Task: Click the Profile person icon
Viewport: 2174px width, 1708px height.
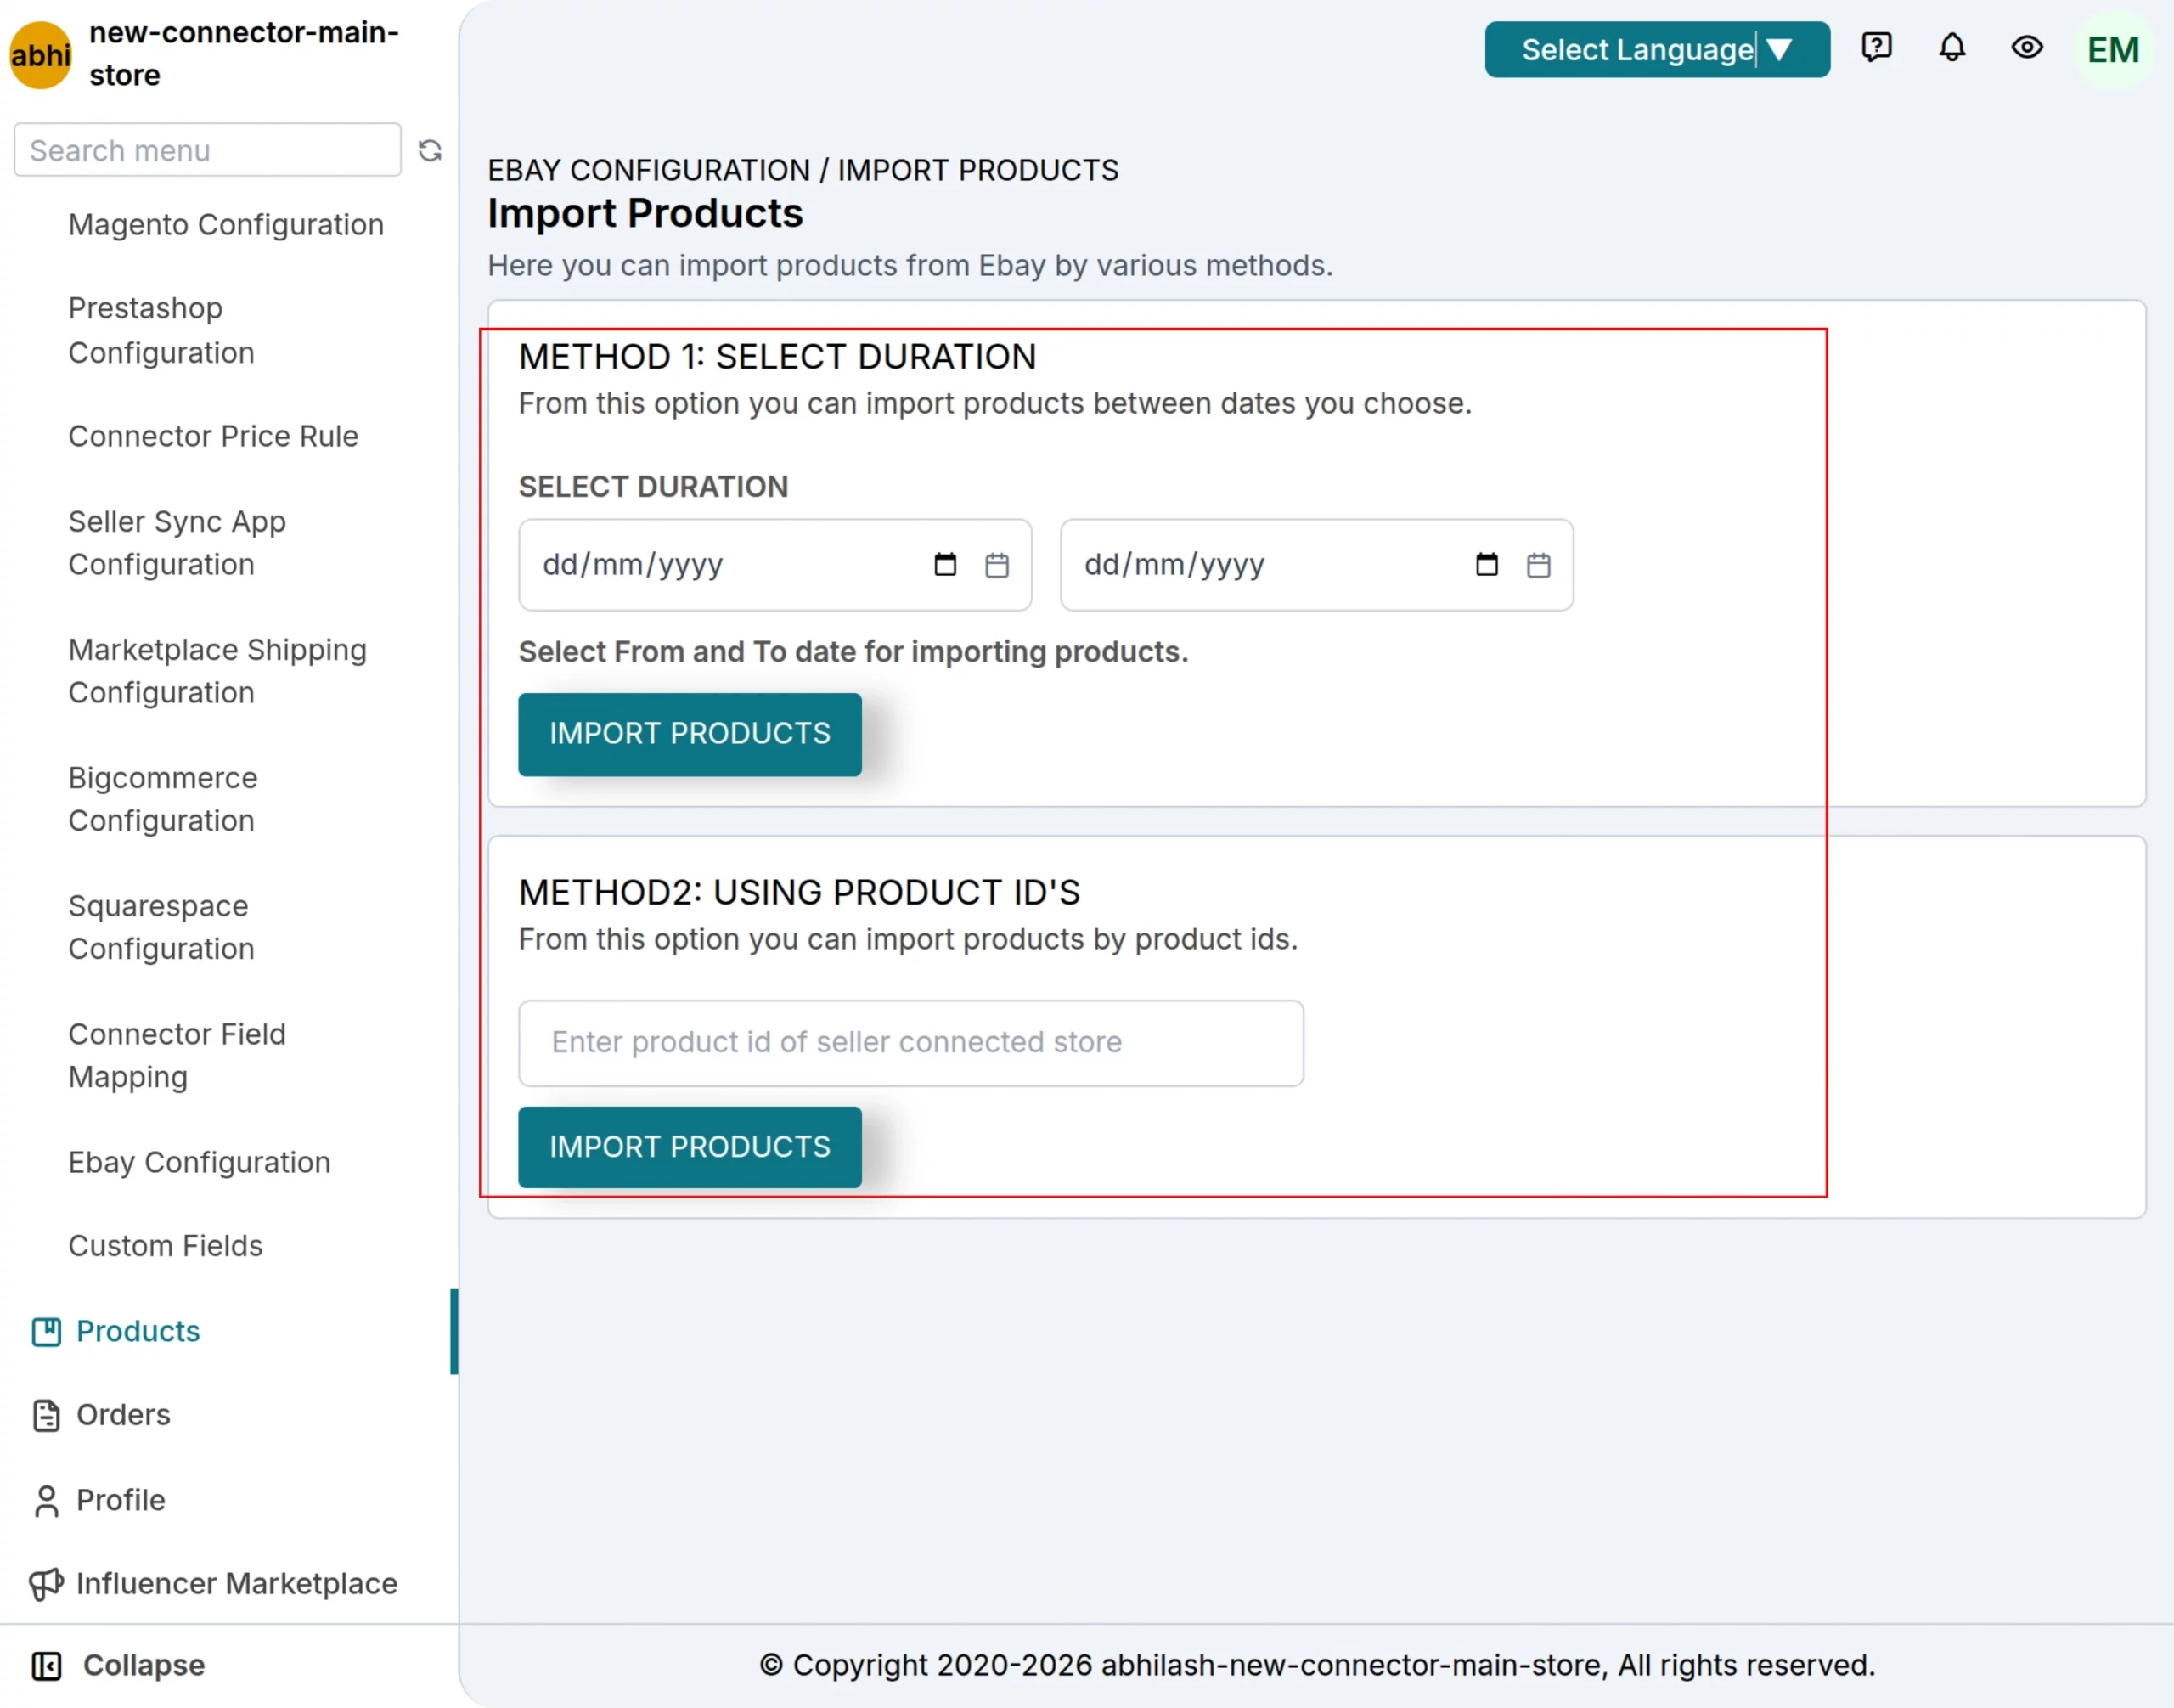Action: pyautogui.click(x=46, y=1500)
